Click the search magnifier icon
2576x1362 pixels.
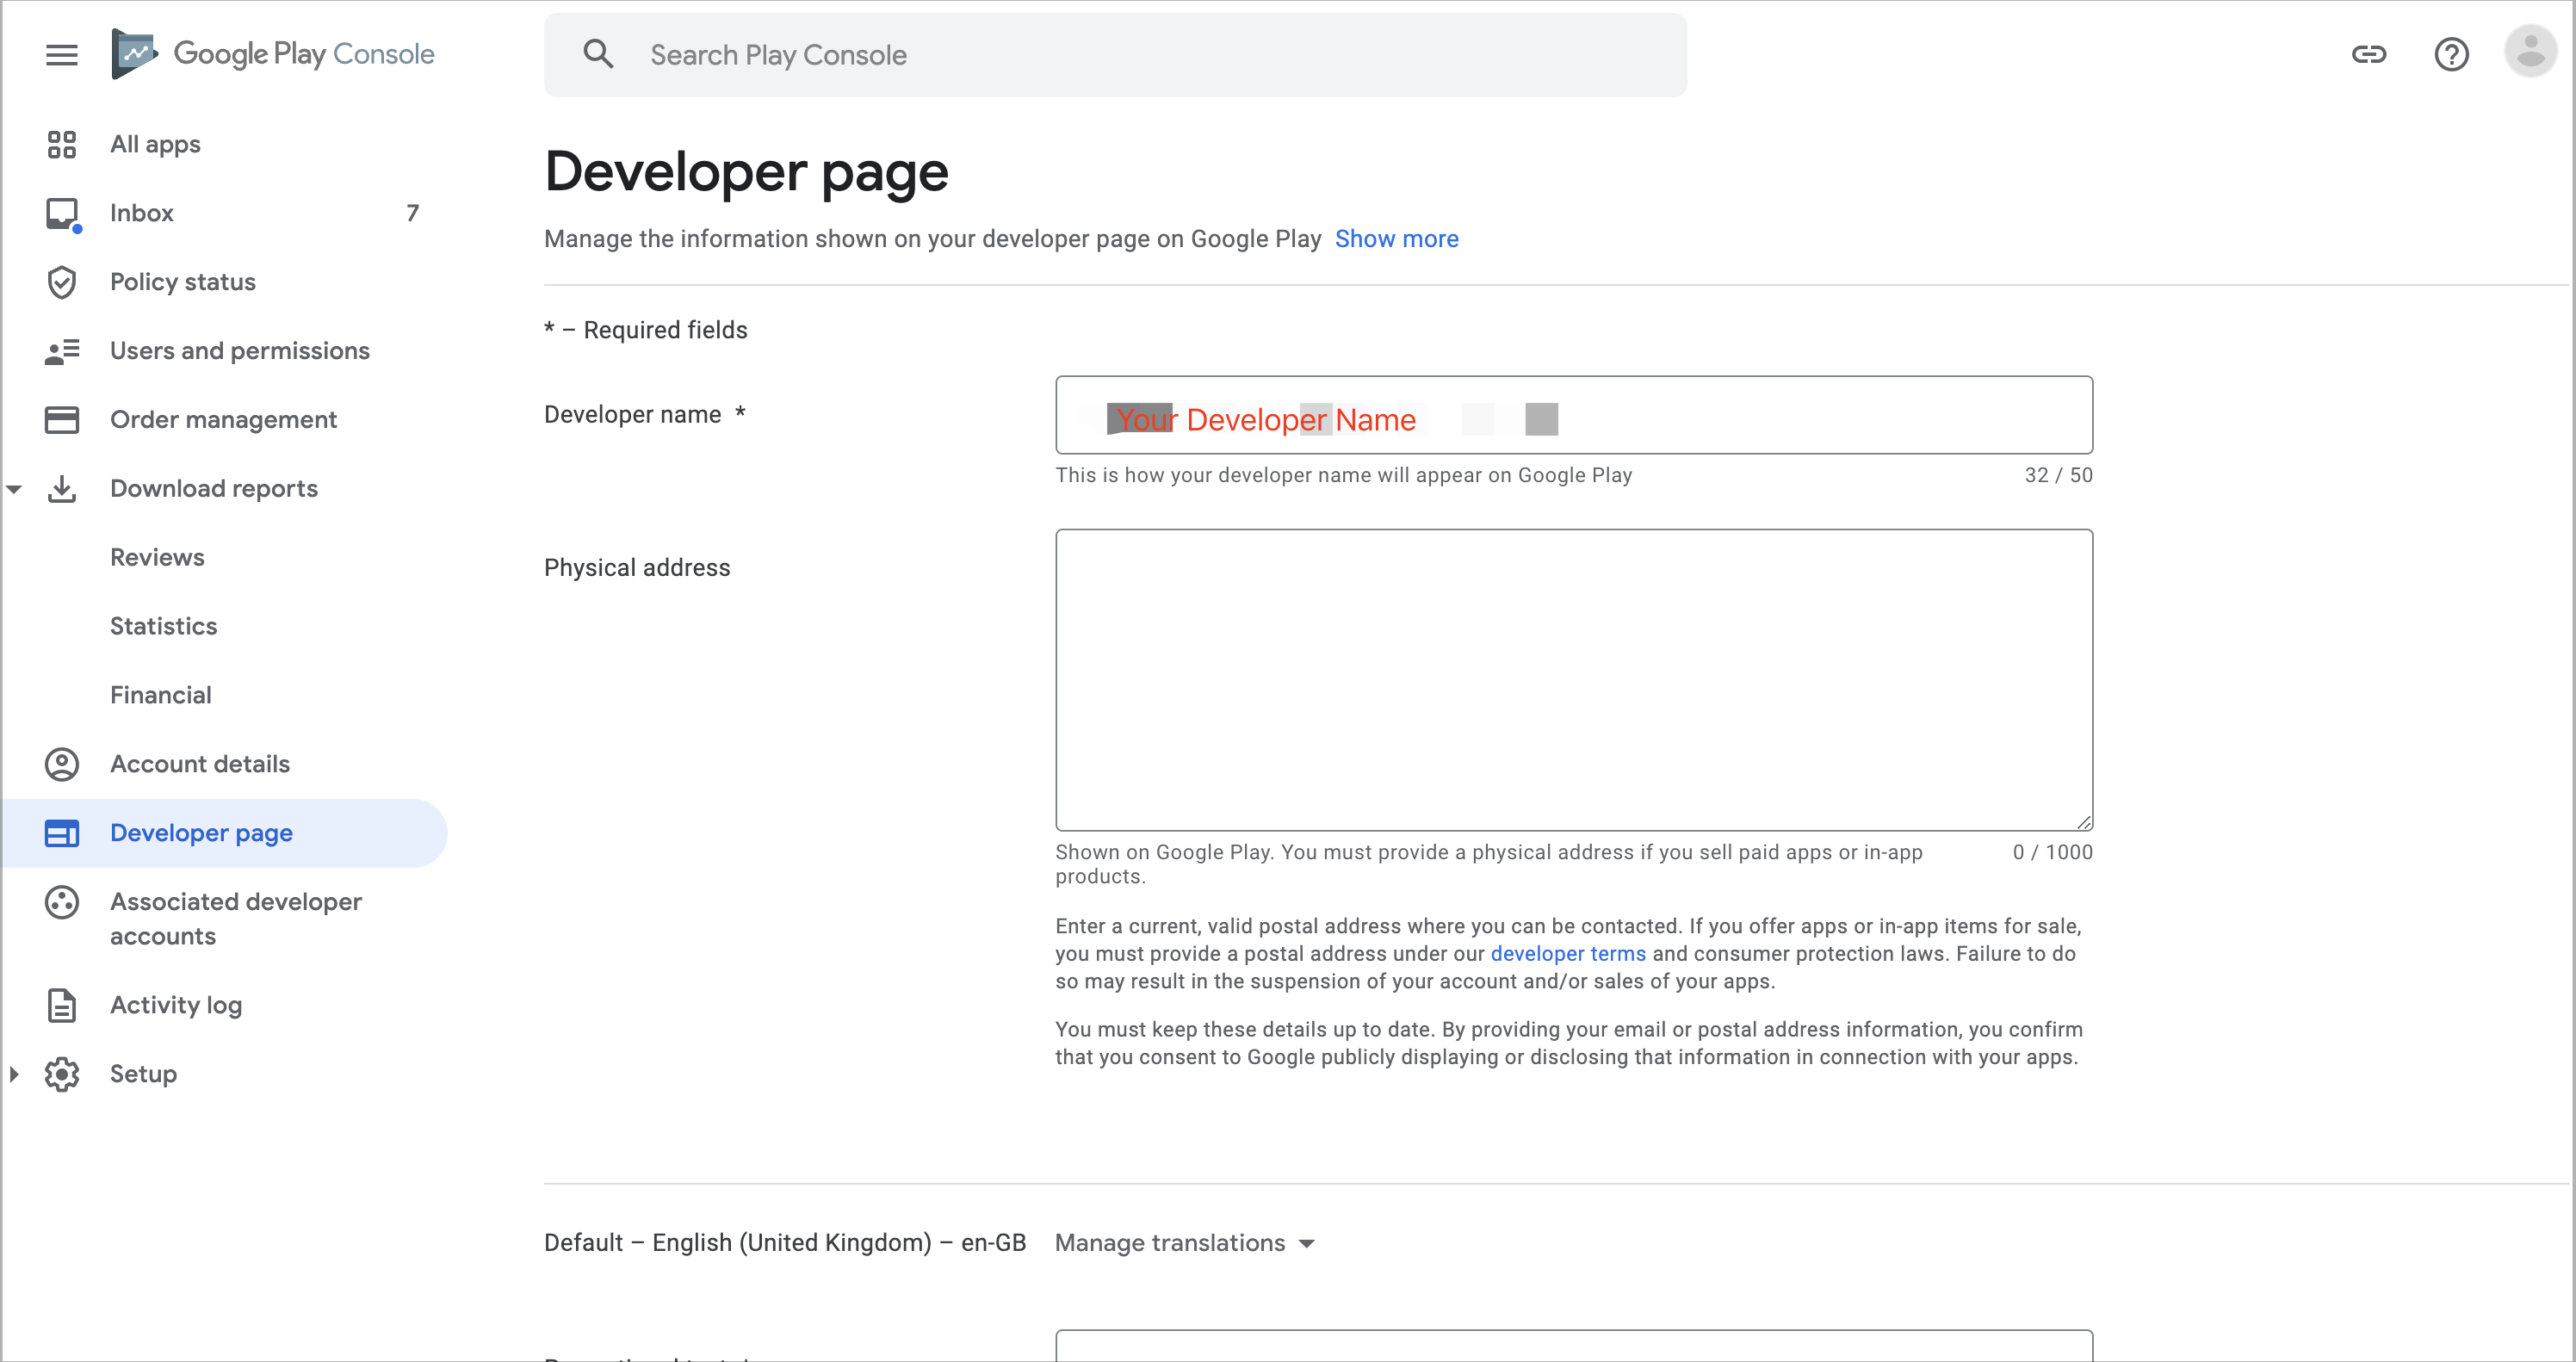pyautogui.click(x=598, y=54)
